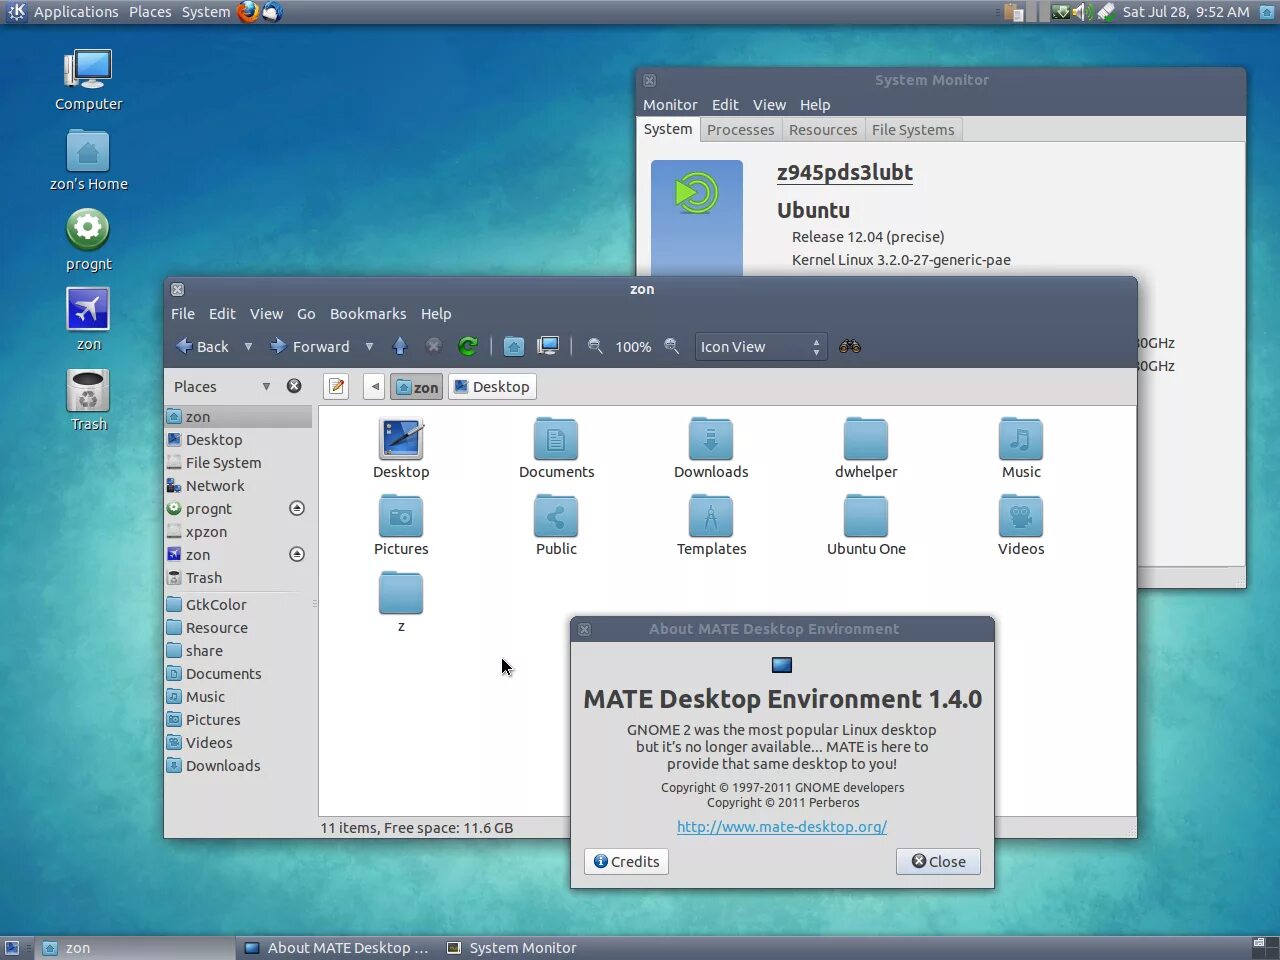Zoom out in file manager
Viewport: 1280px width, 960px height.
tap(595, 346)
